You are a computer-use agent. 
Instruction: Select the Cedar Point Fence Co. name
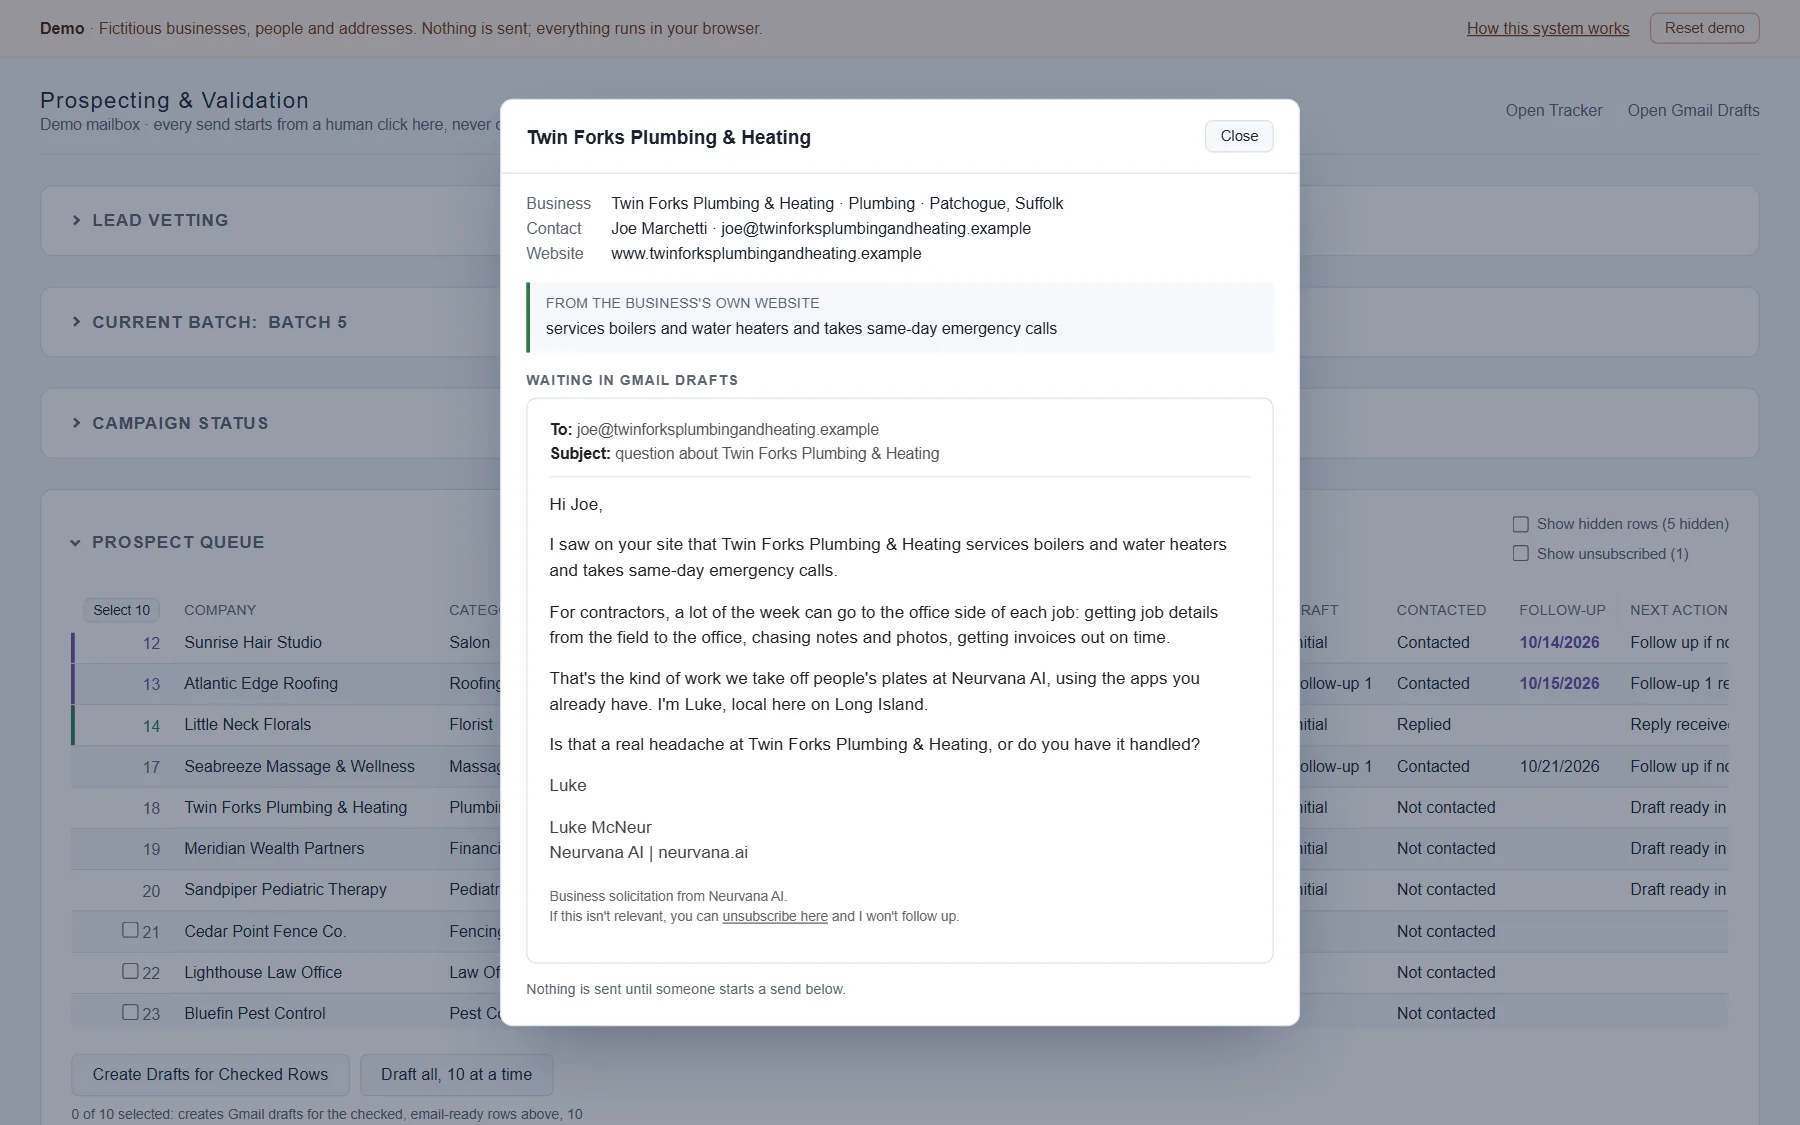click(x=265, y=931)
